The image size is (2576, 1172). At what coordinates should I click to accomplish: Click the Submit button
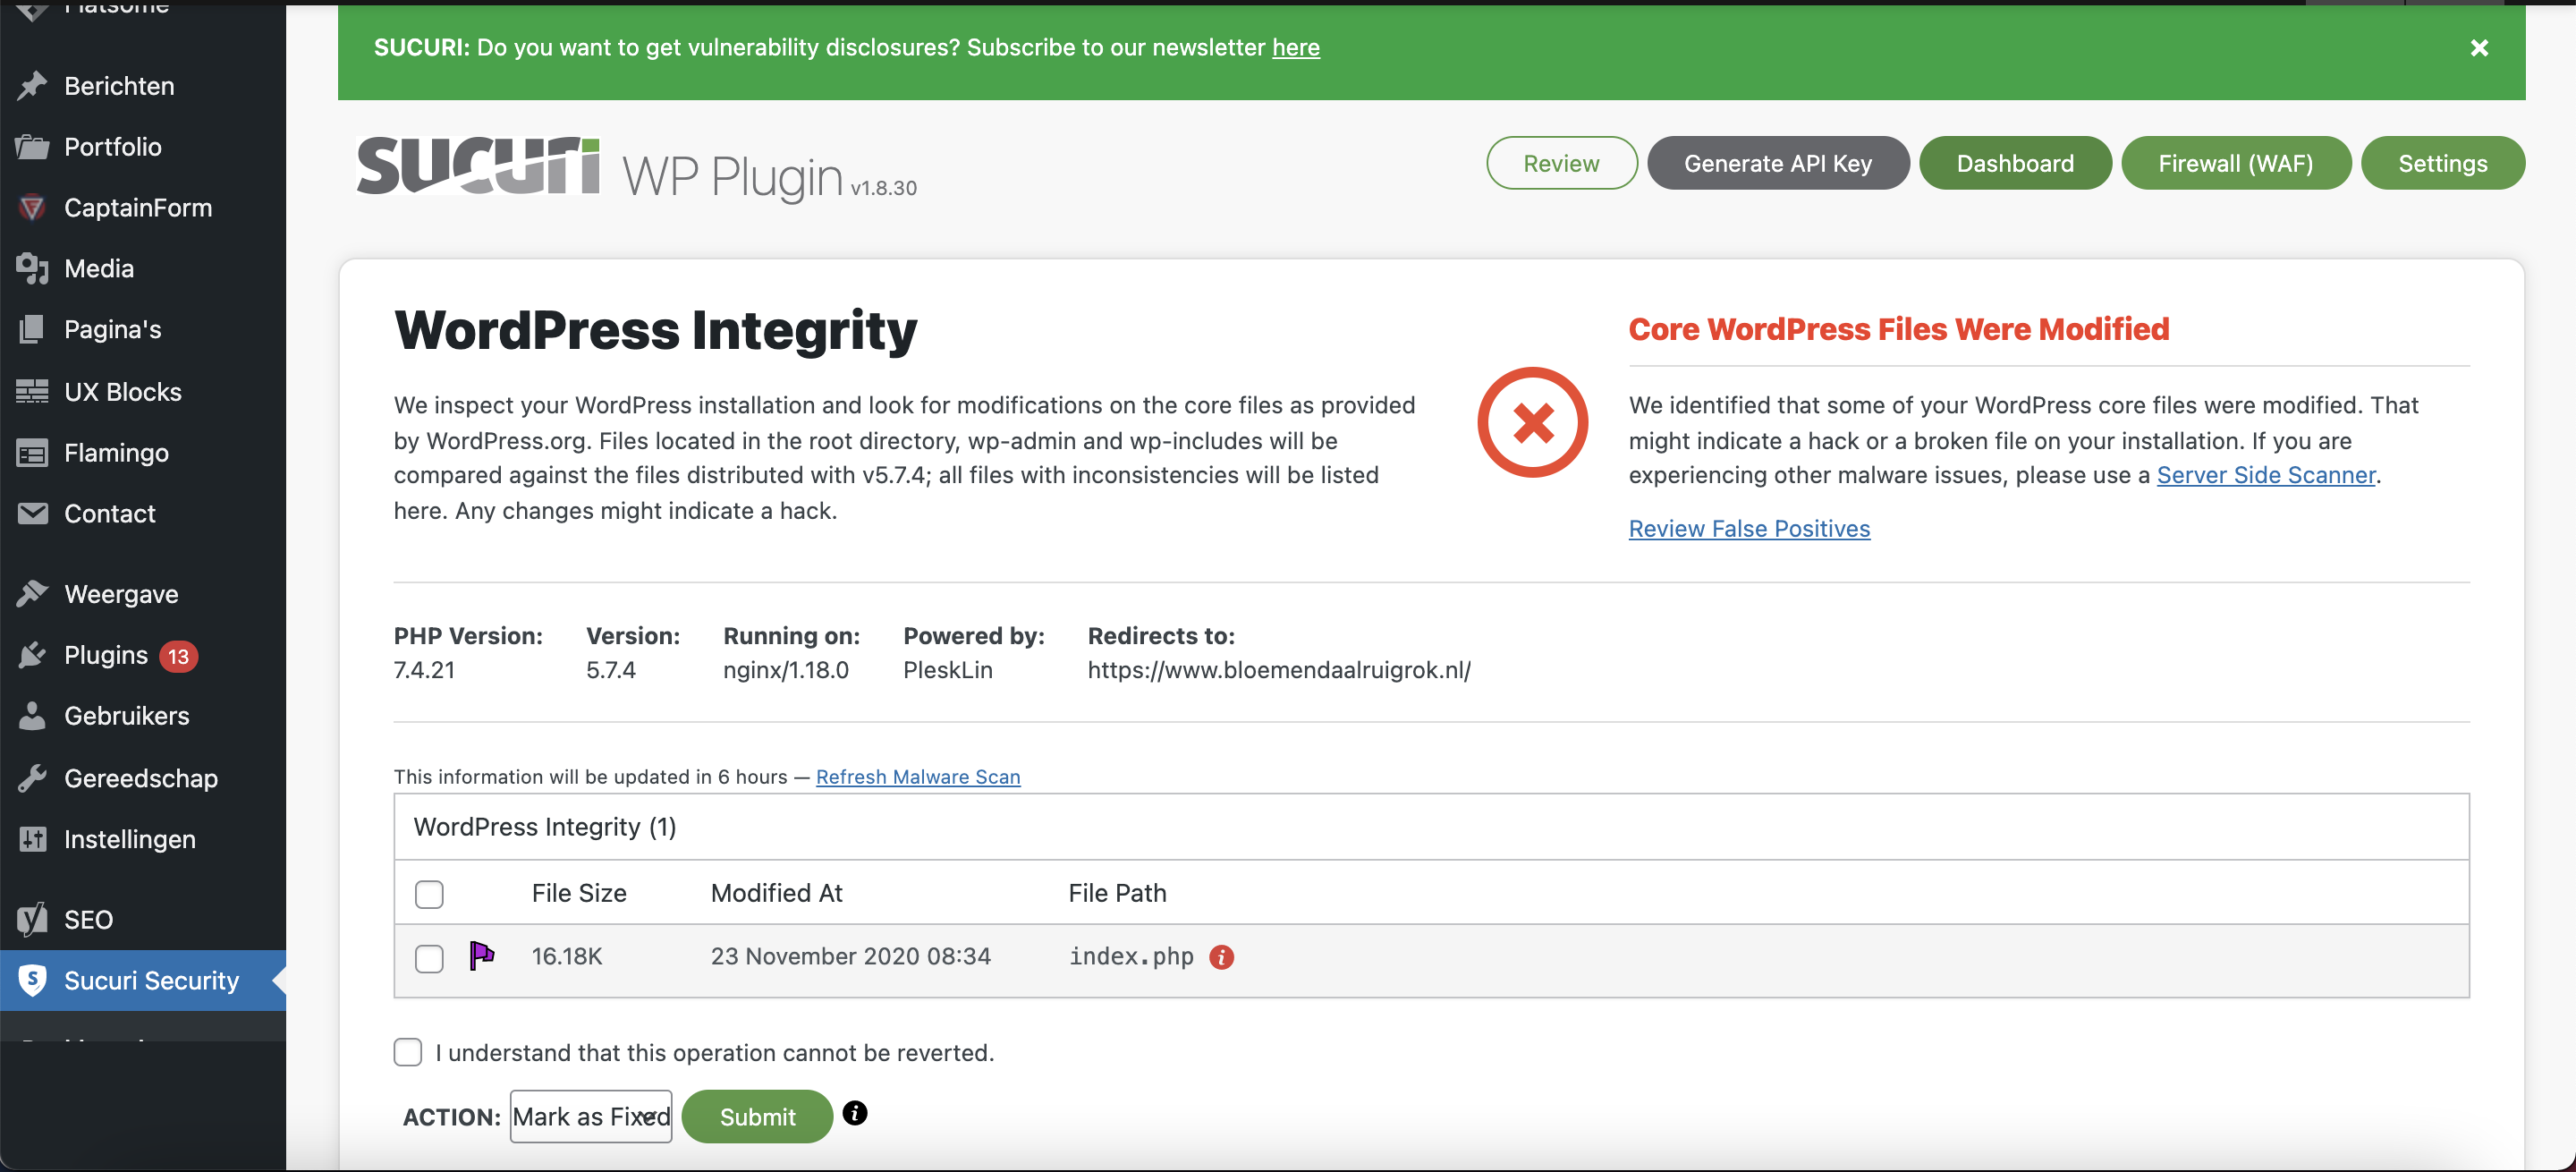tap(757, 1116)
